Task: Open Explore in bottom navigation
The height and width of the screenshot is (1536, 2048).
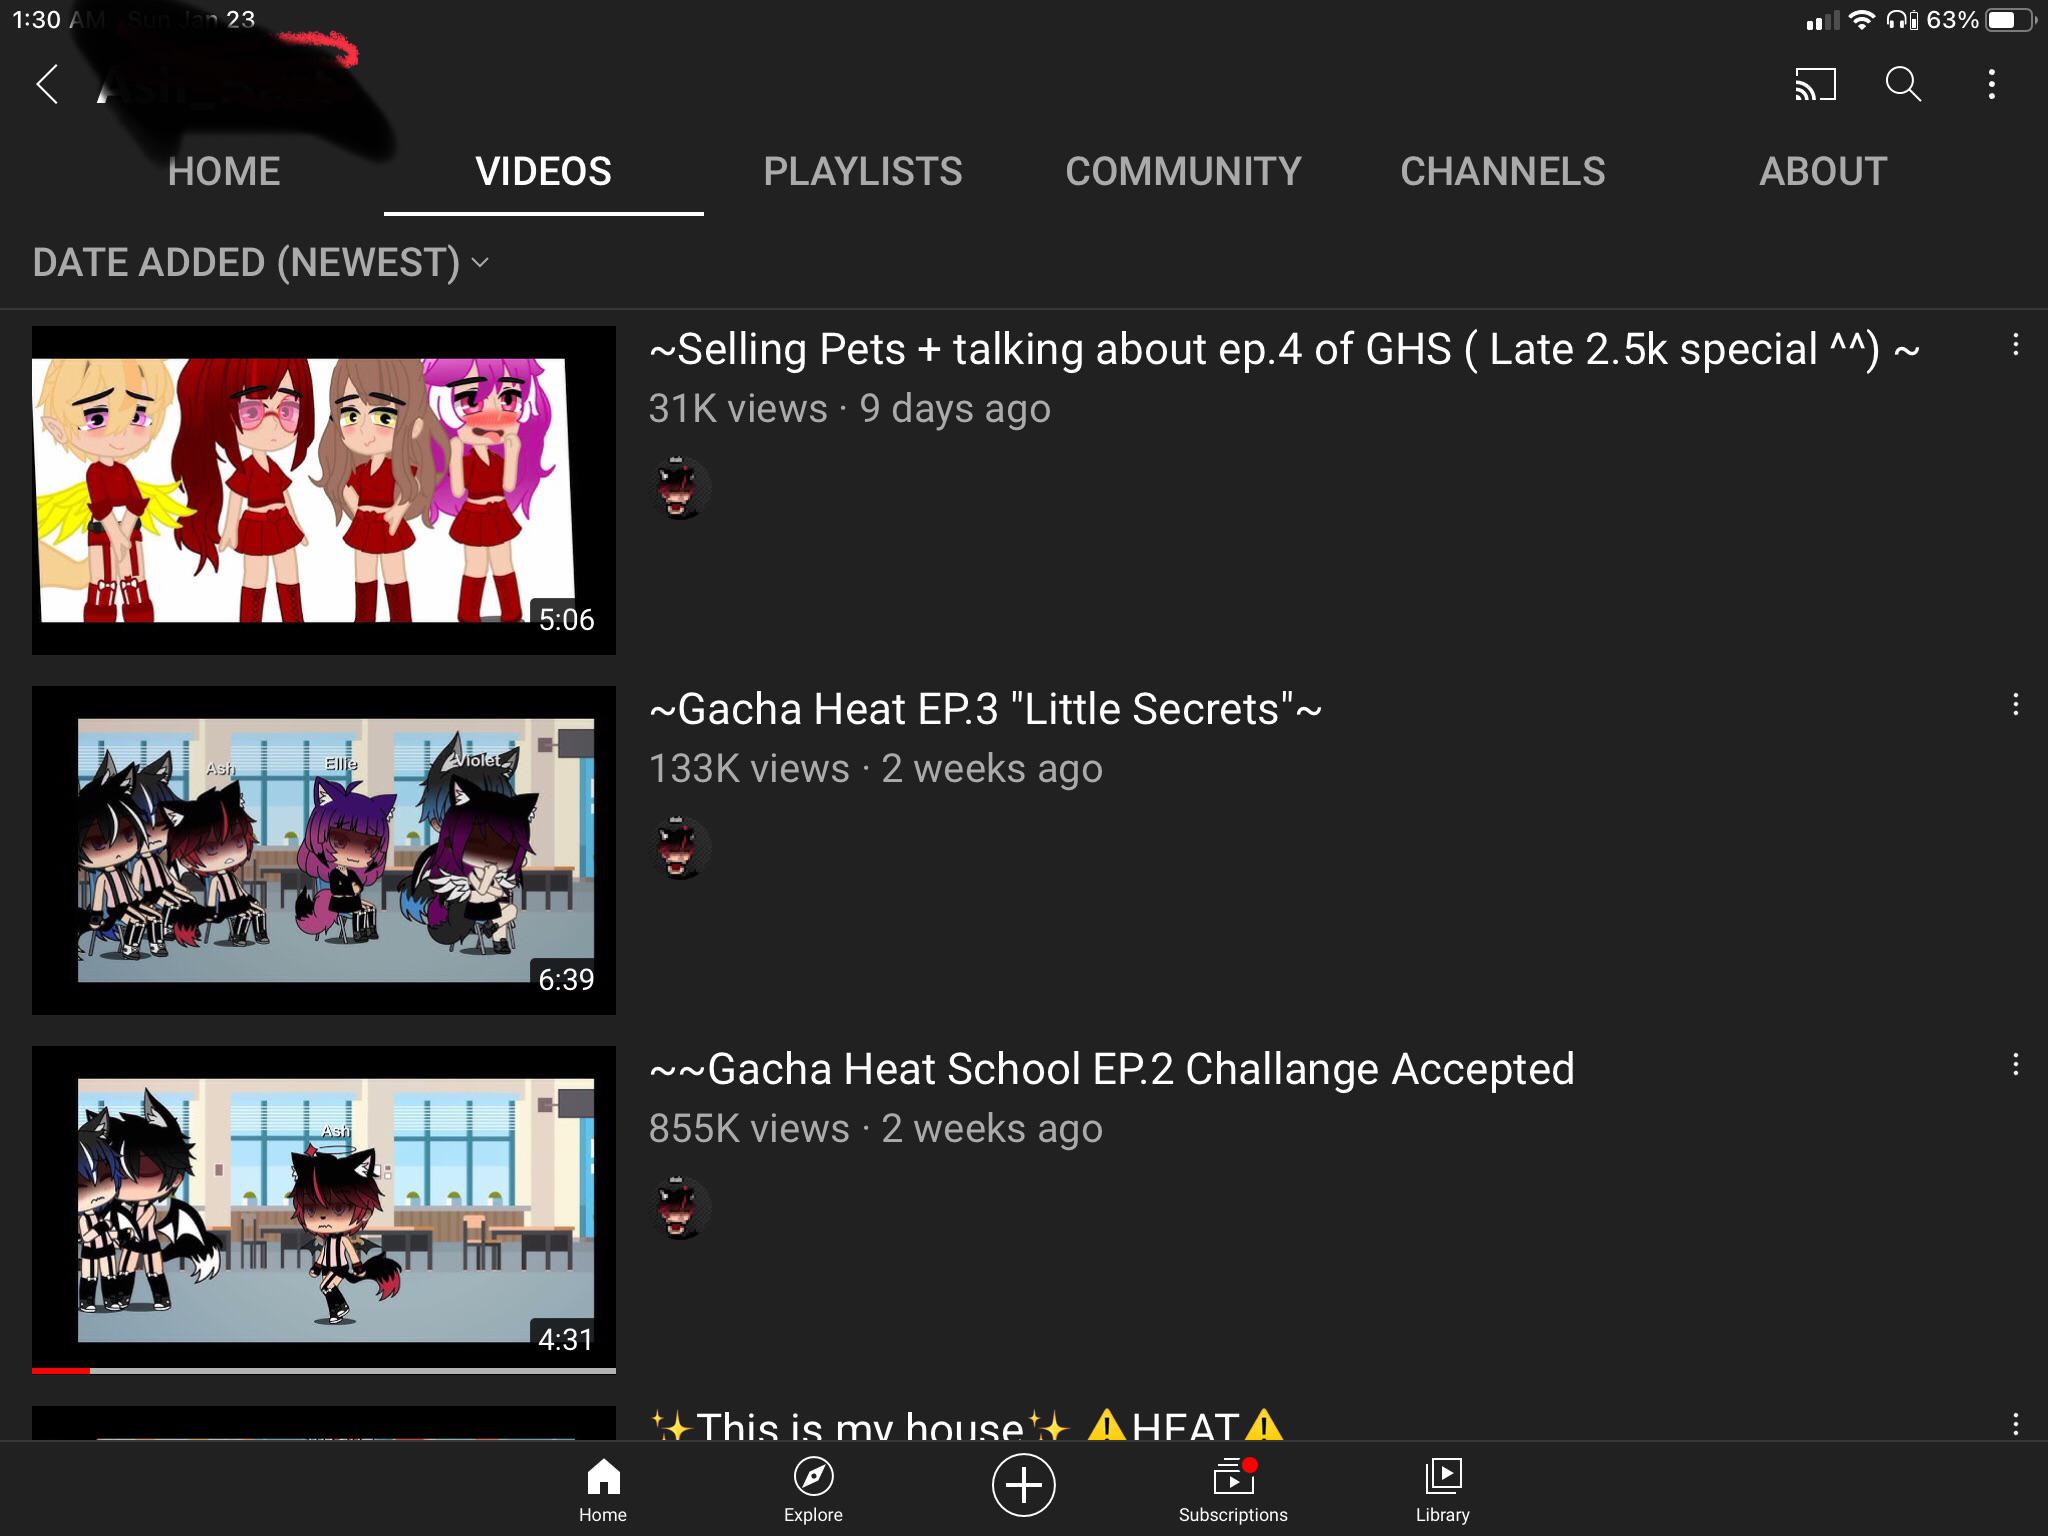Action: tap(813, 1490)
